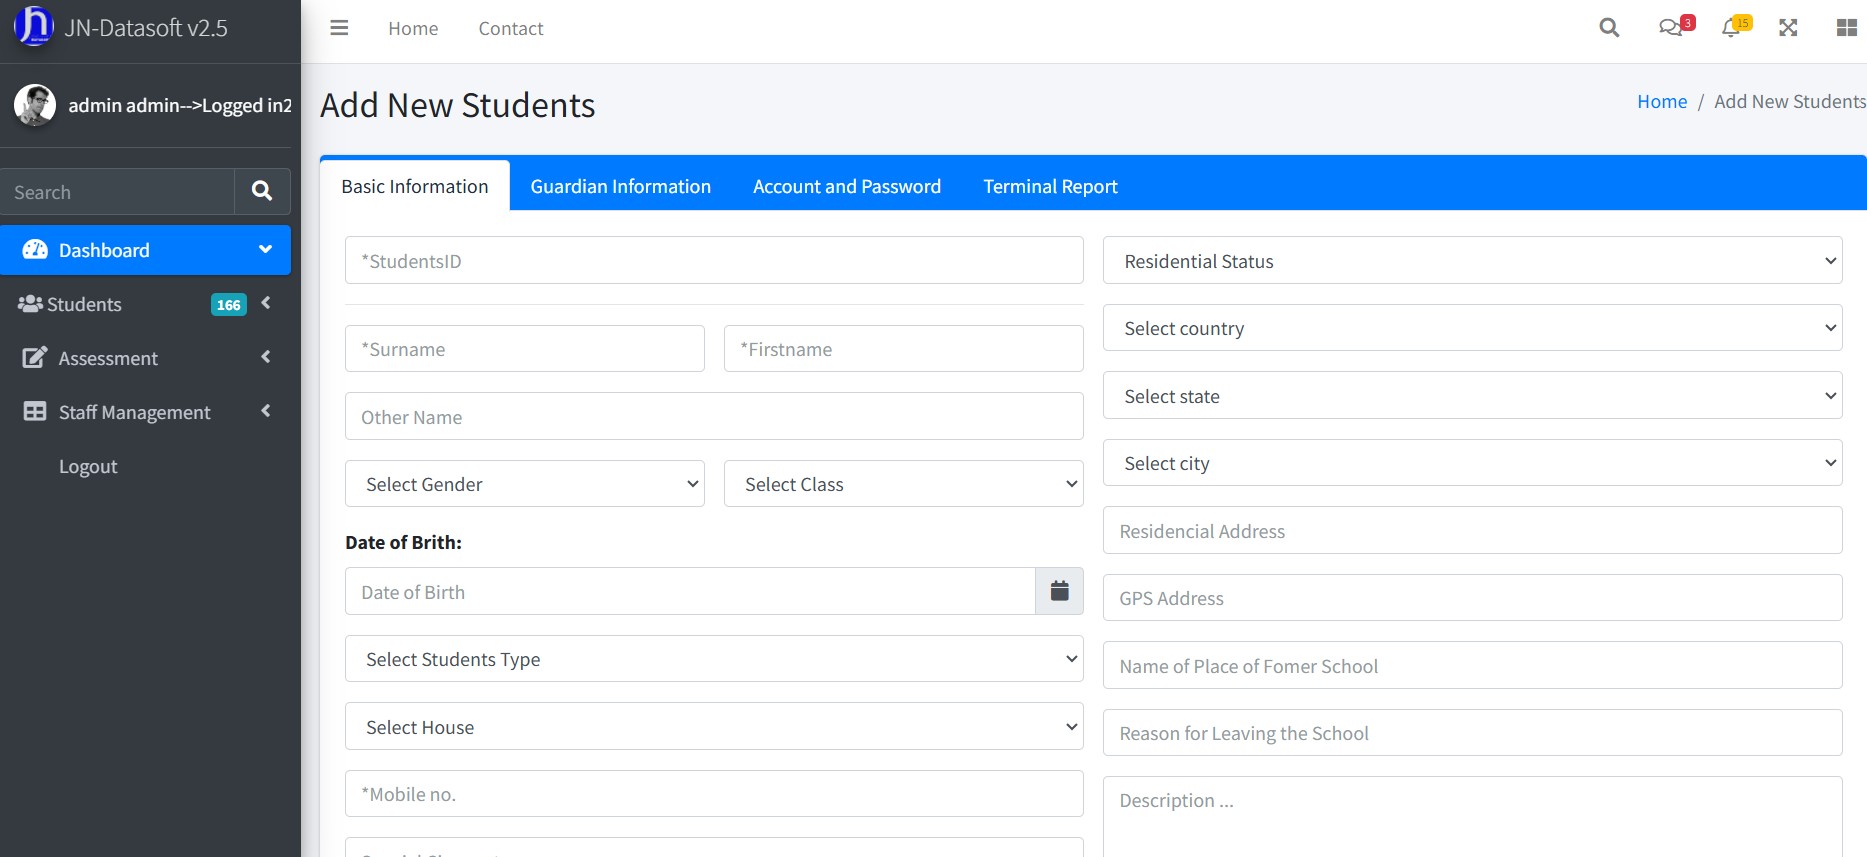Click the Home breadcrumb link
Viewport: 1867px width, 857px height.
(x=1661, y=101)
